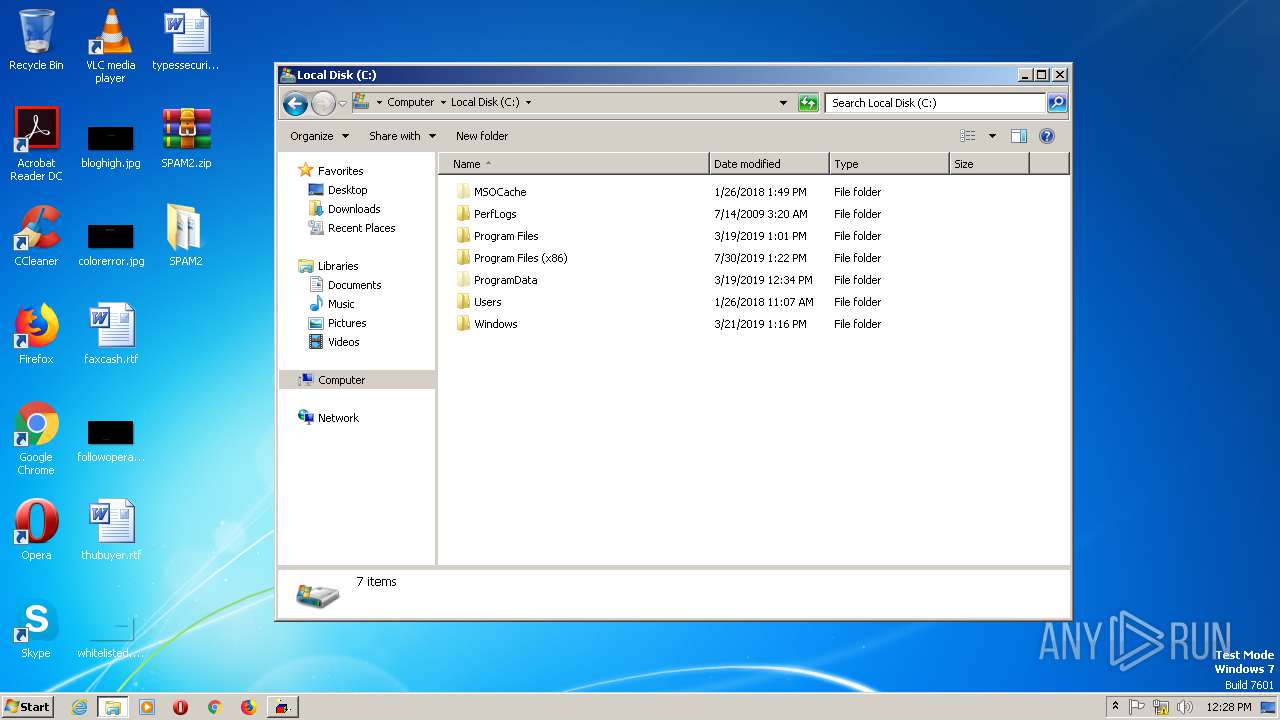1280x720 pixels.
Task: Select the Firefox desktop shortcut
Action: [36, 334]
